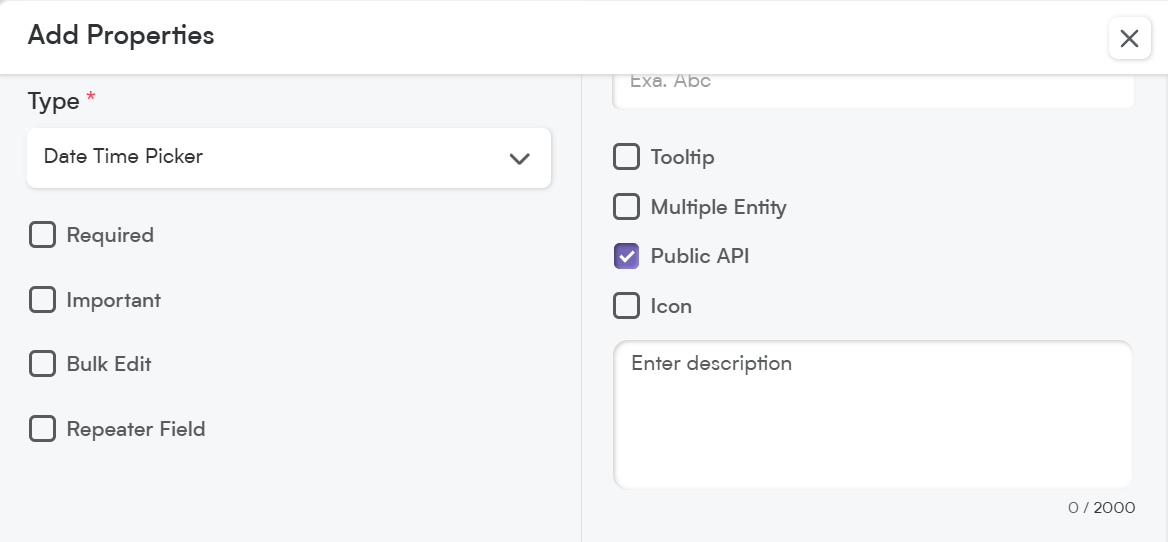Click inside the Enter description textarea
Screen dimensions: 1168x542
(873, 415)
